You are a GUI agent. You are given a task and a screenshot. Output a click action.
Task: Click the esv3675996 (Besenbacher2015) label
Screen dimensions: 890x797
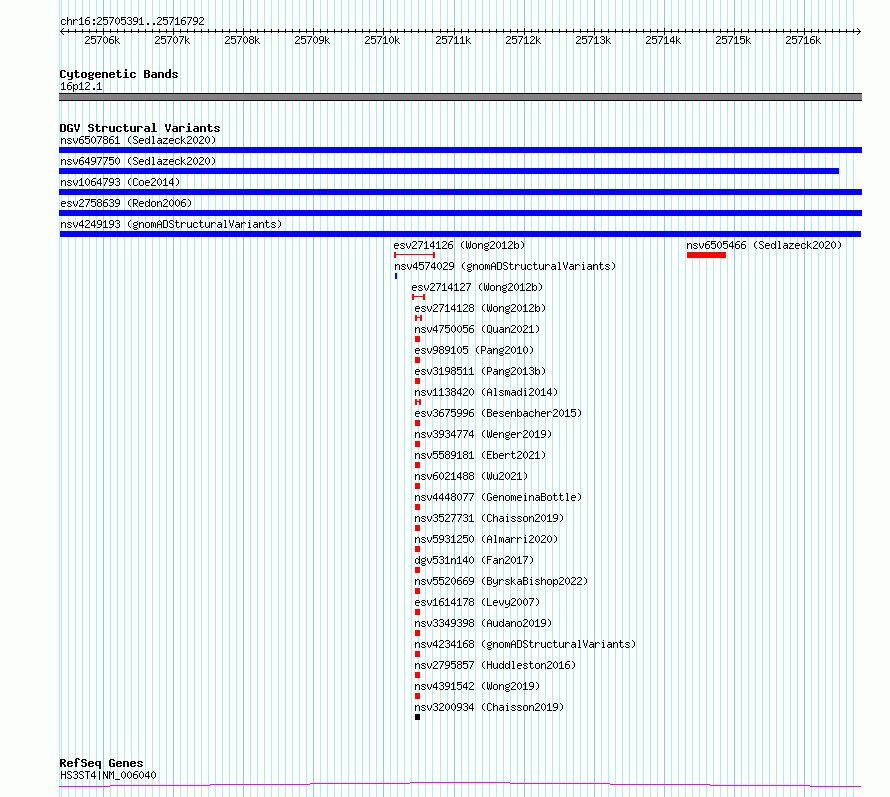[498, 413]
